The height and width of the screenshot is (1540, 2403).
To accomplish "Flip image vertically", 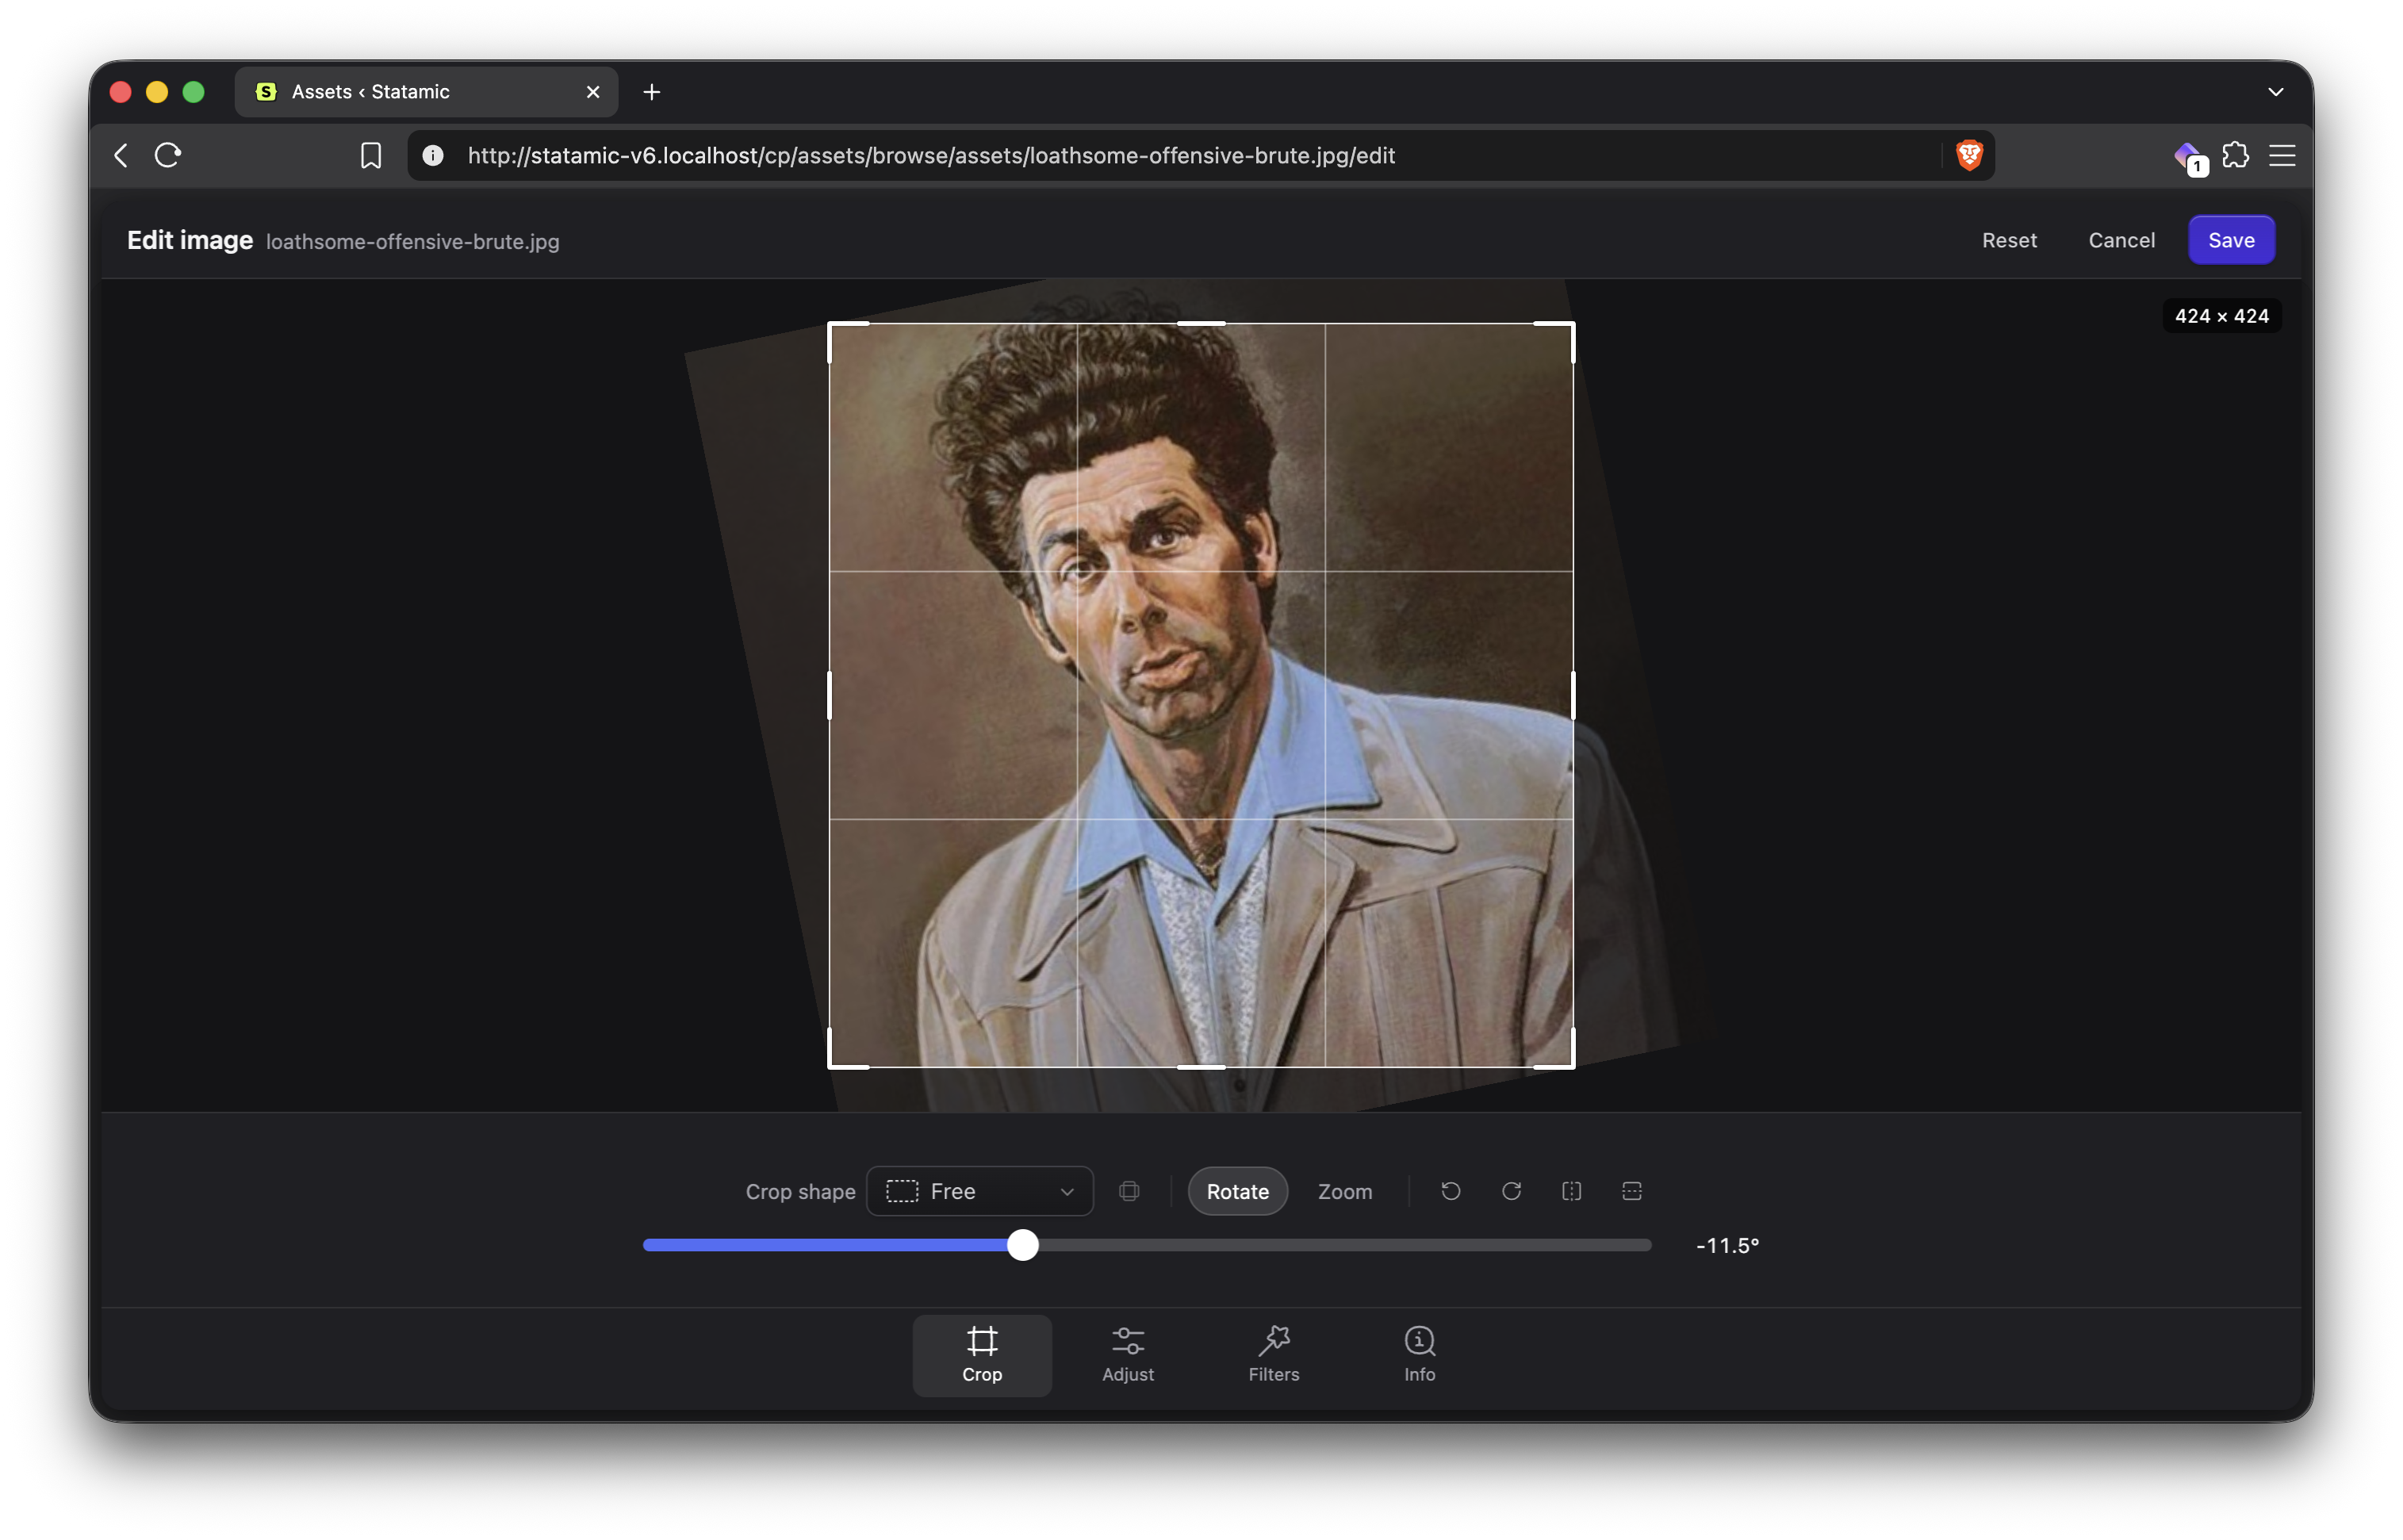I will [1631, 1191].
